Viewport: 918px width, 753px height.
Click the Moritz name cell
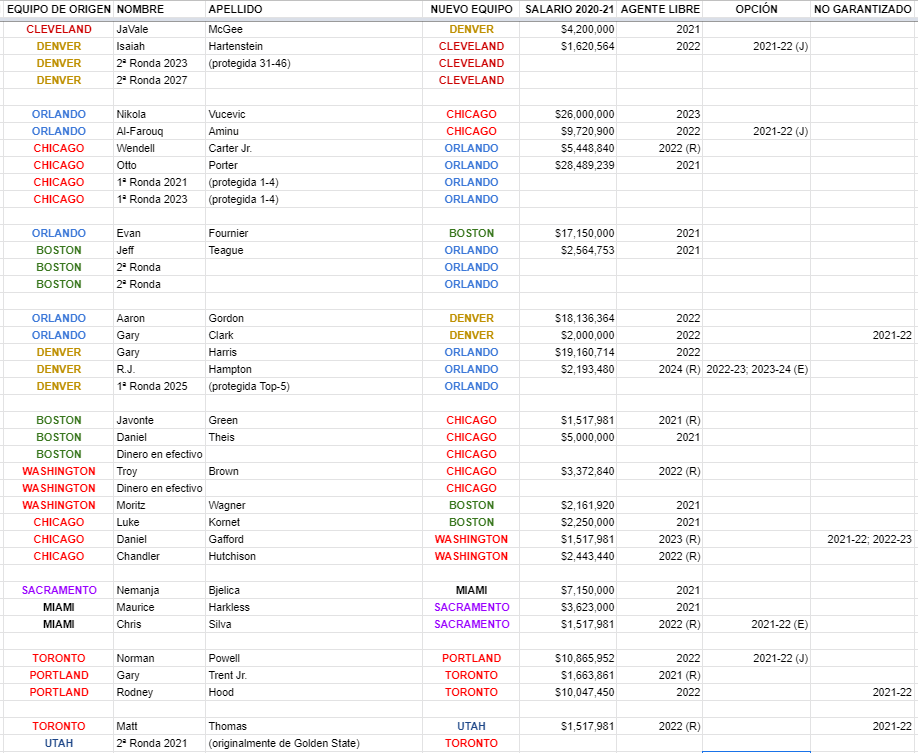tap(159, 505)
